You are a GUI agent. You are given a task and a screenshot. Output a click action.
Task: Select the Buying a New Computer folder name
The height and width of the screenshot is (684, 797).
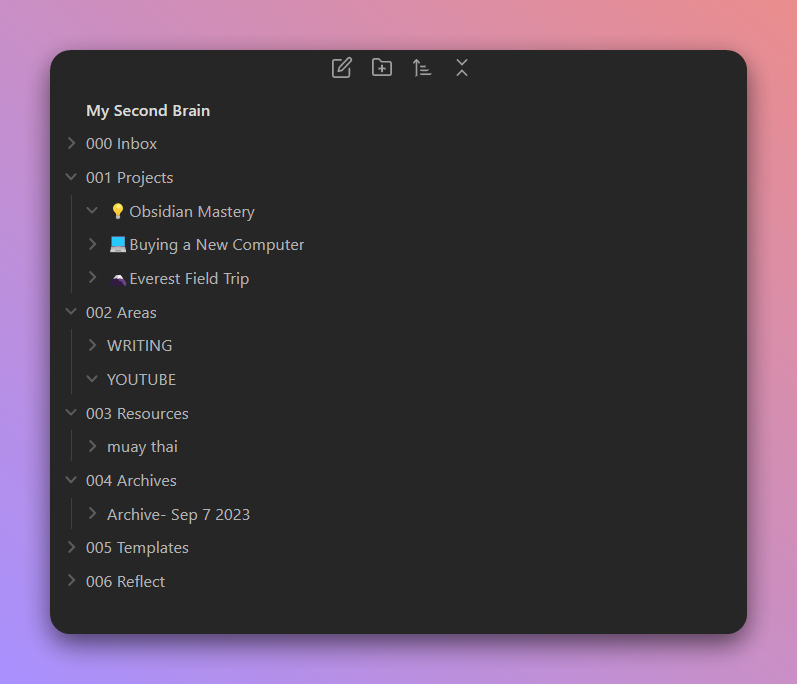[217, 245]
